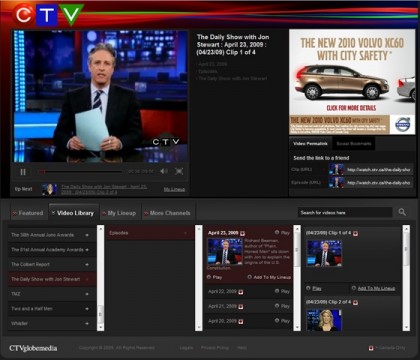Open the April 23, 2009 episode thumbnail
420x360 pixels.
(x=225, y=252)
